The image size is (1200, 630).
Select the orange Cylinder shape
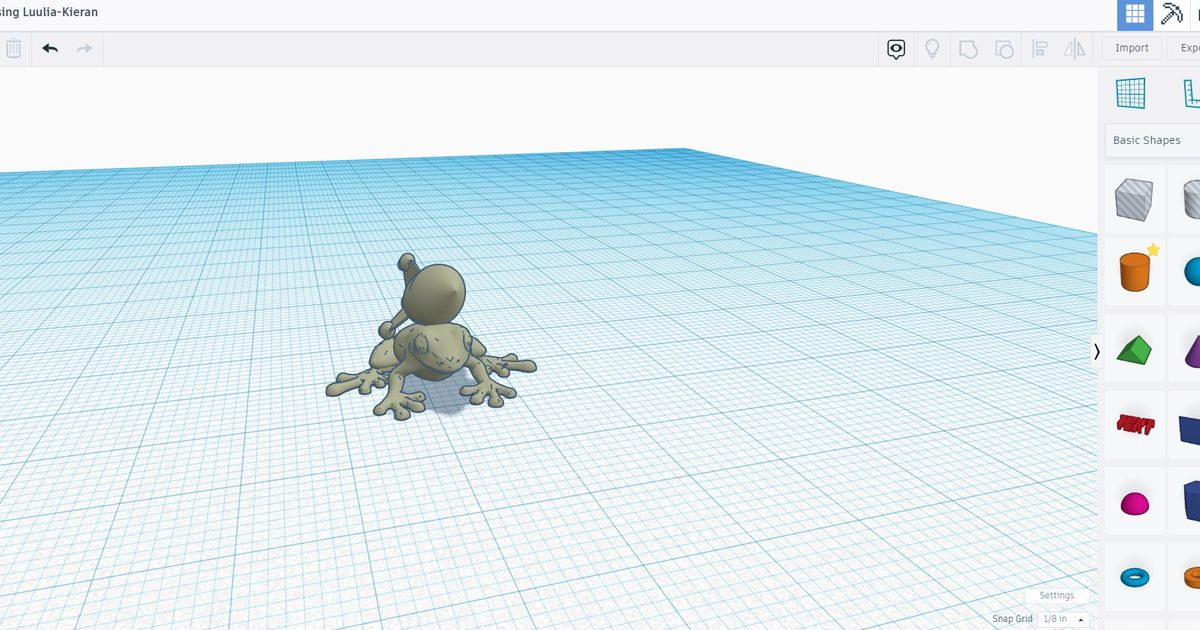(x=1133, y=271)
